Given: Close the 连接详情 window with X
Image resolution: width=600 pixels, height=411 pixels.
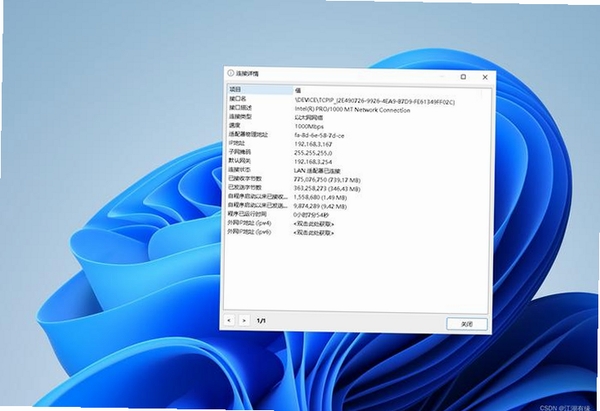Looking at the screenshot, I should coord(485,77).
